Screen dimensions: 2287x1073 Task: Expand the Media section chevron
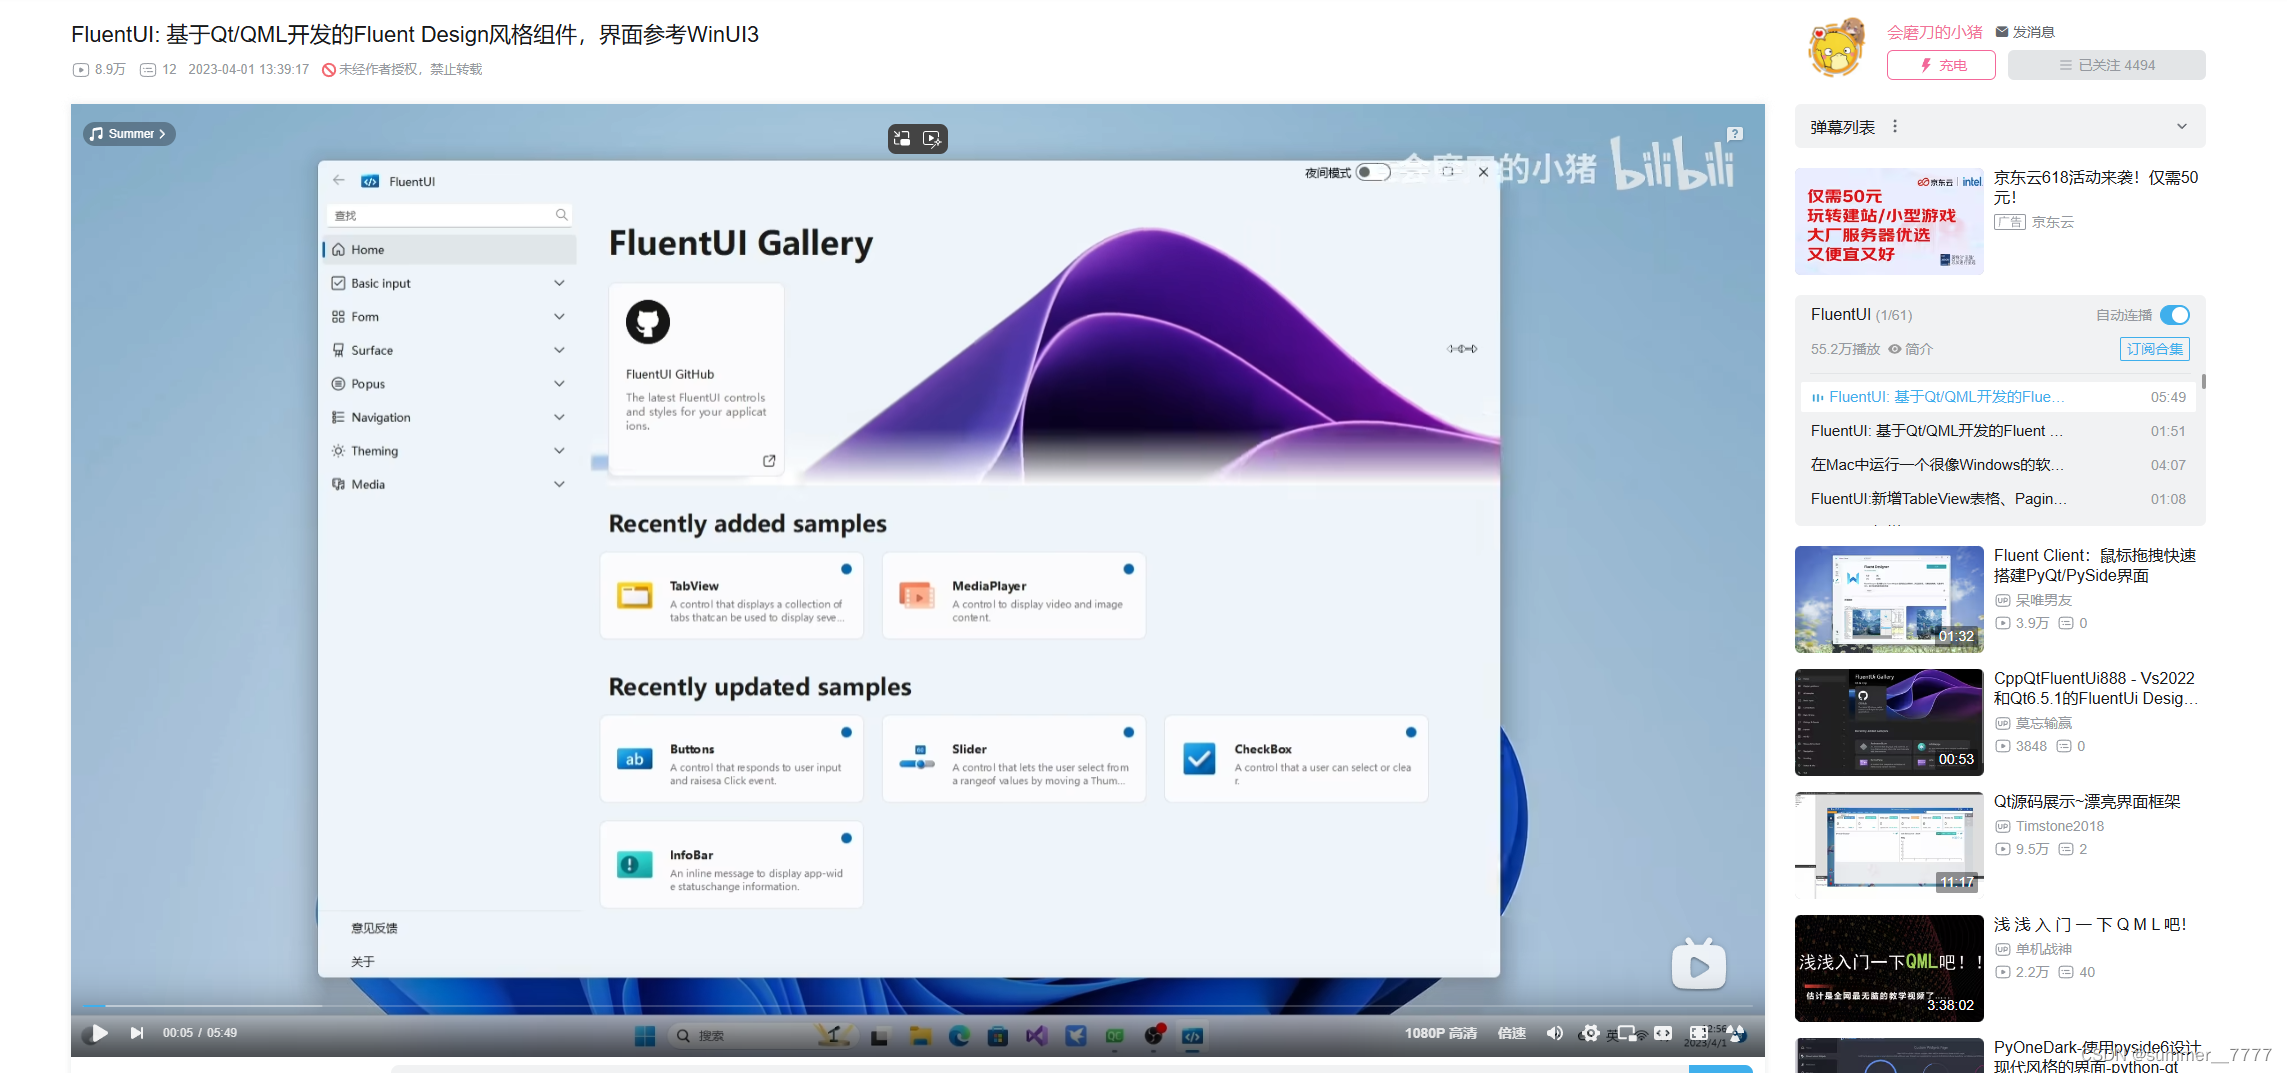[559, 484]
